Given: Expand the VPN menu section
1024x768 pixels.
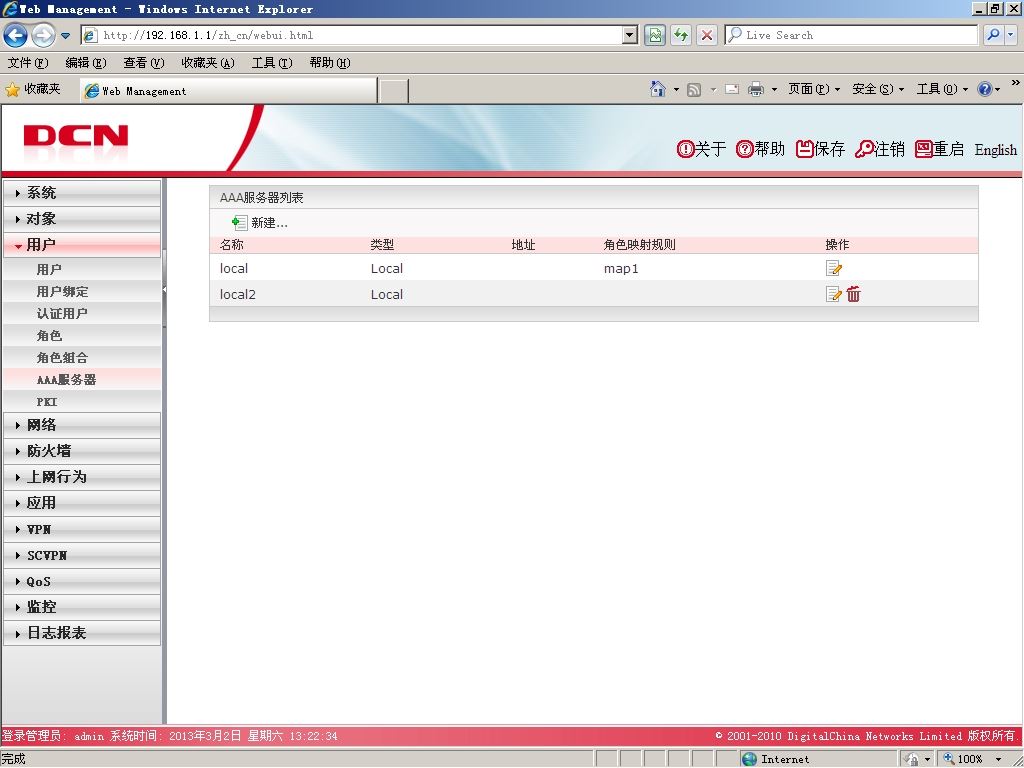Looking at the screenshot, I should (x=82, y=530).
